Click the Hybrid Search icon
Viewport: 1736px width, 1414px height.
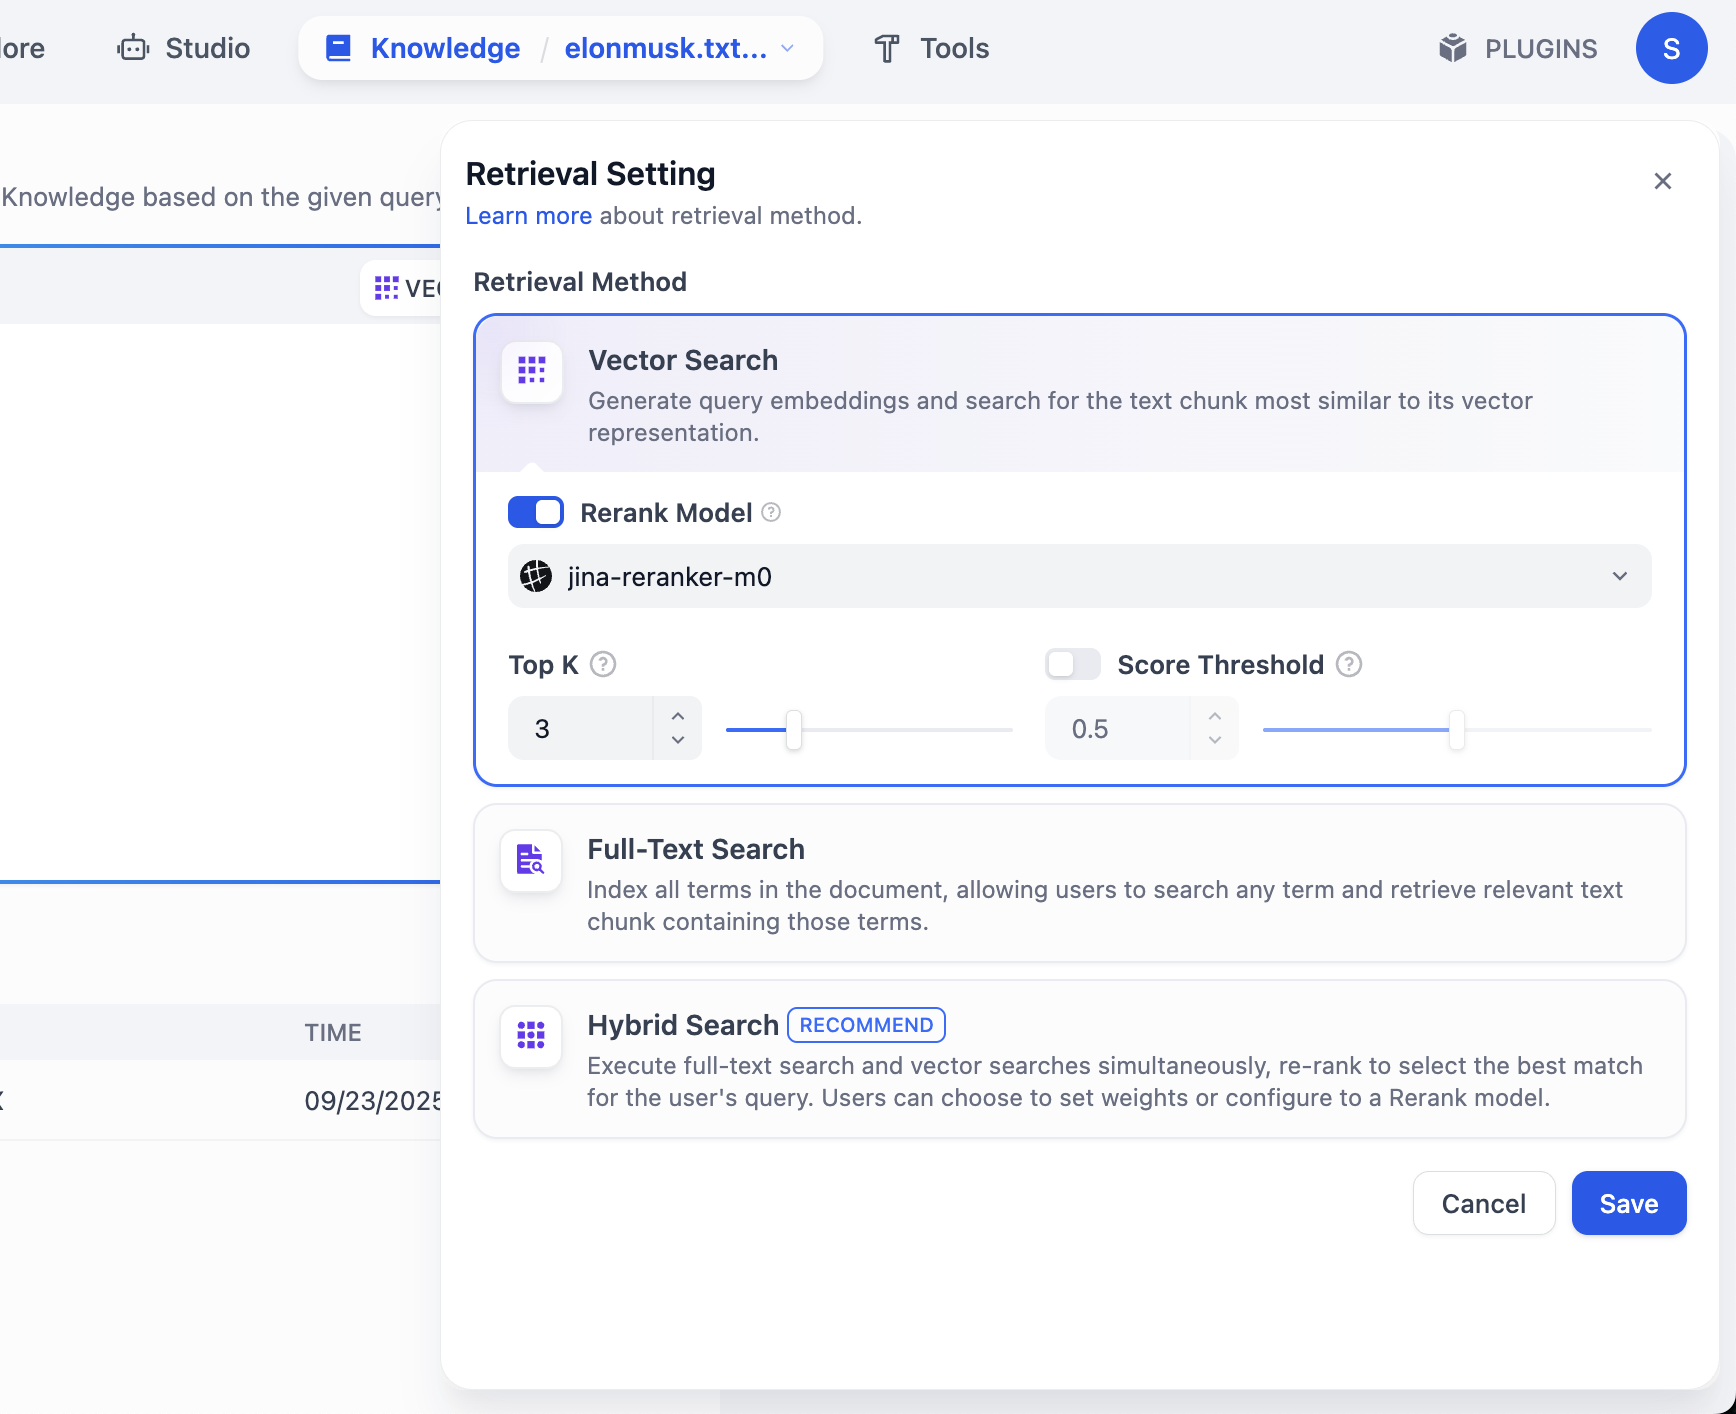click(531, 1036)
